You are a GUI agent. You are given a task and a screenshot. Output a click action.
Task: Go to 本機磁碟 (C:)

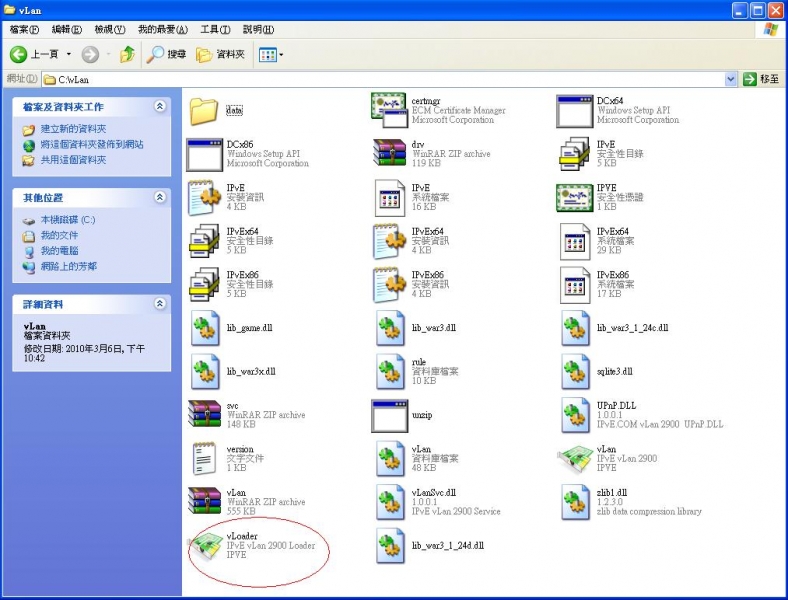click(68, 220)
